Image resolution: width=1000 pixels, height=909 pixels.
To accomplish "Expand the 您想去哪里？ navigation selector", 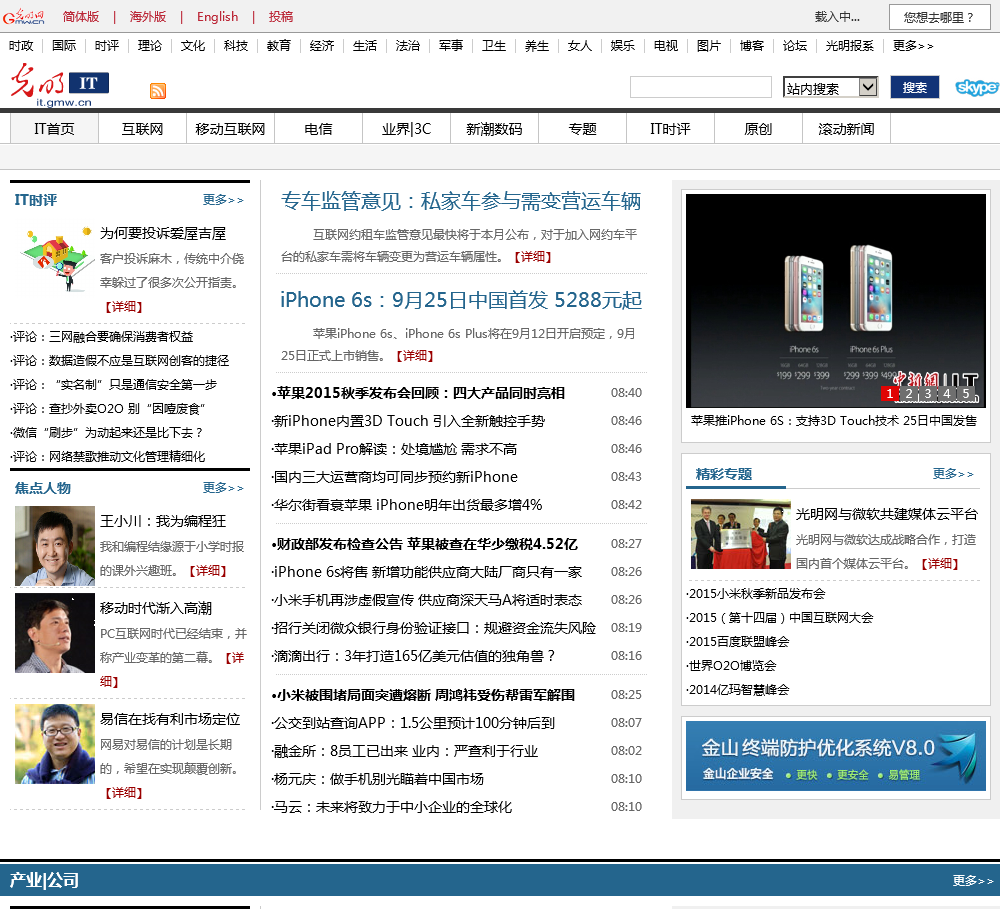I will click(x=938, y=17).
